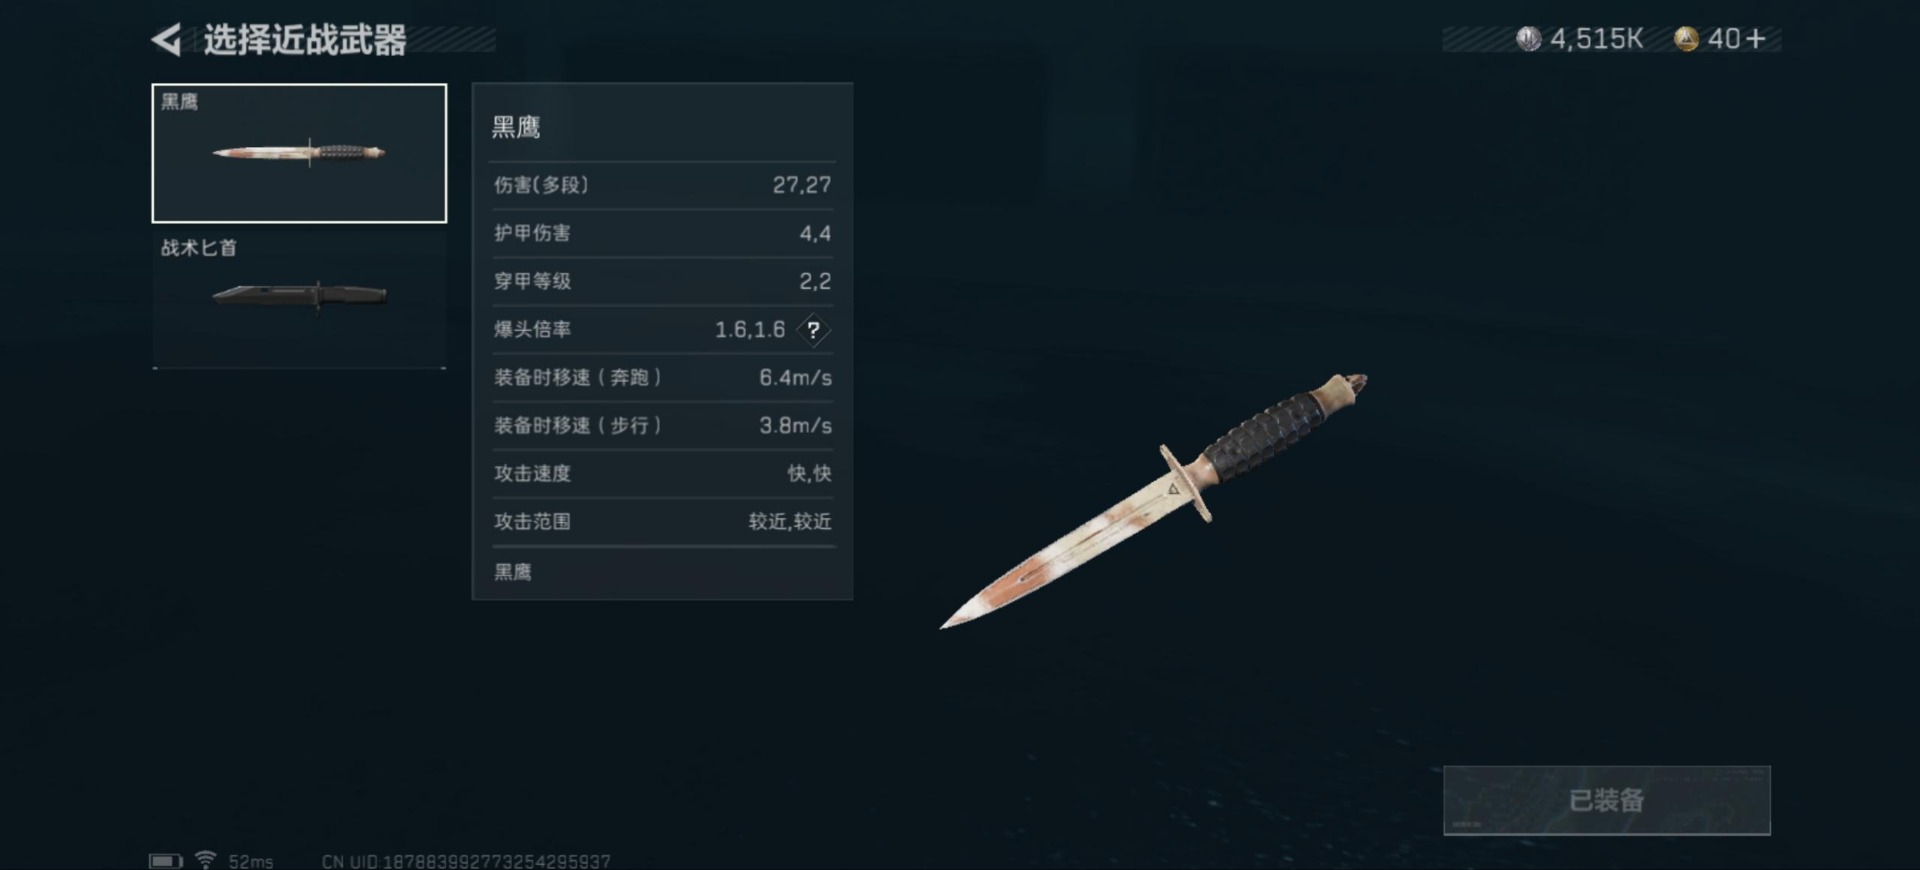This screenshot has width=1920, height=870.
Task: Click the gold currency coin icon
Action: (1686, 39)
